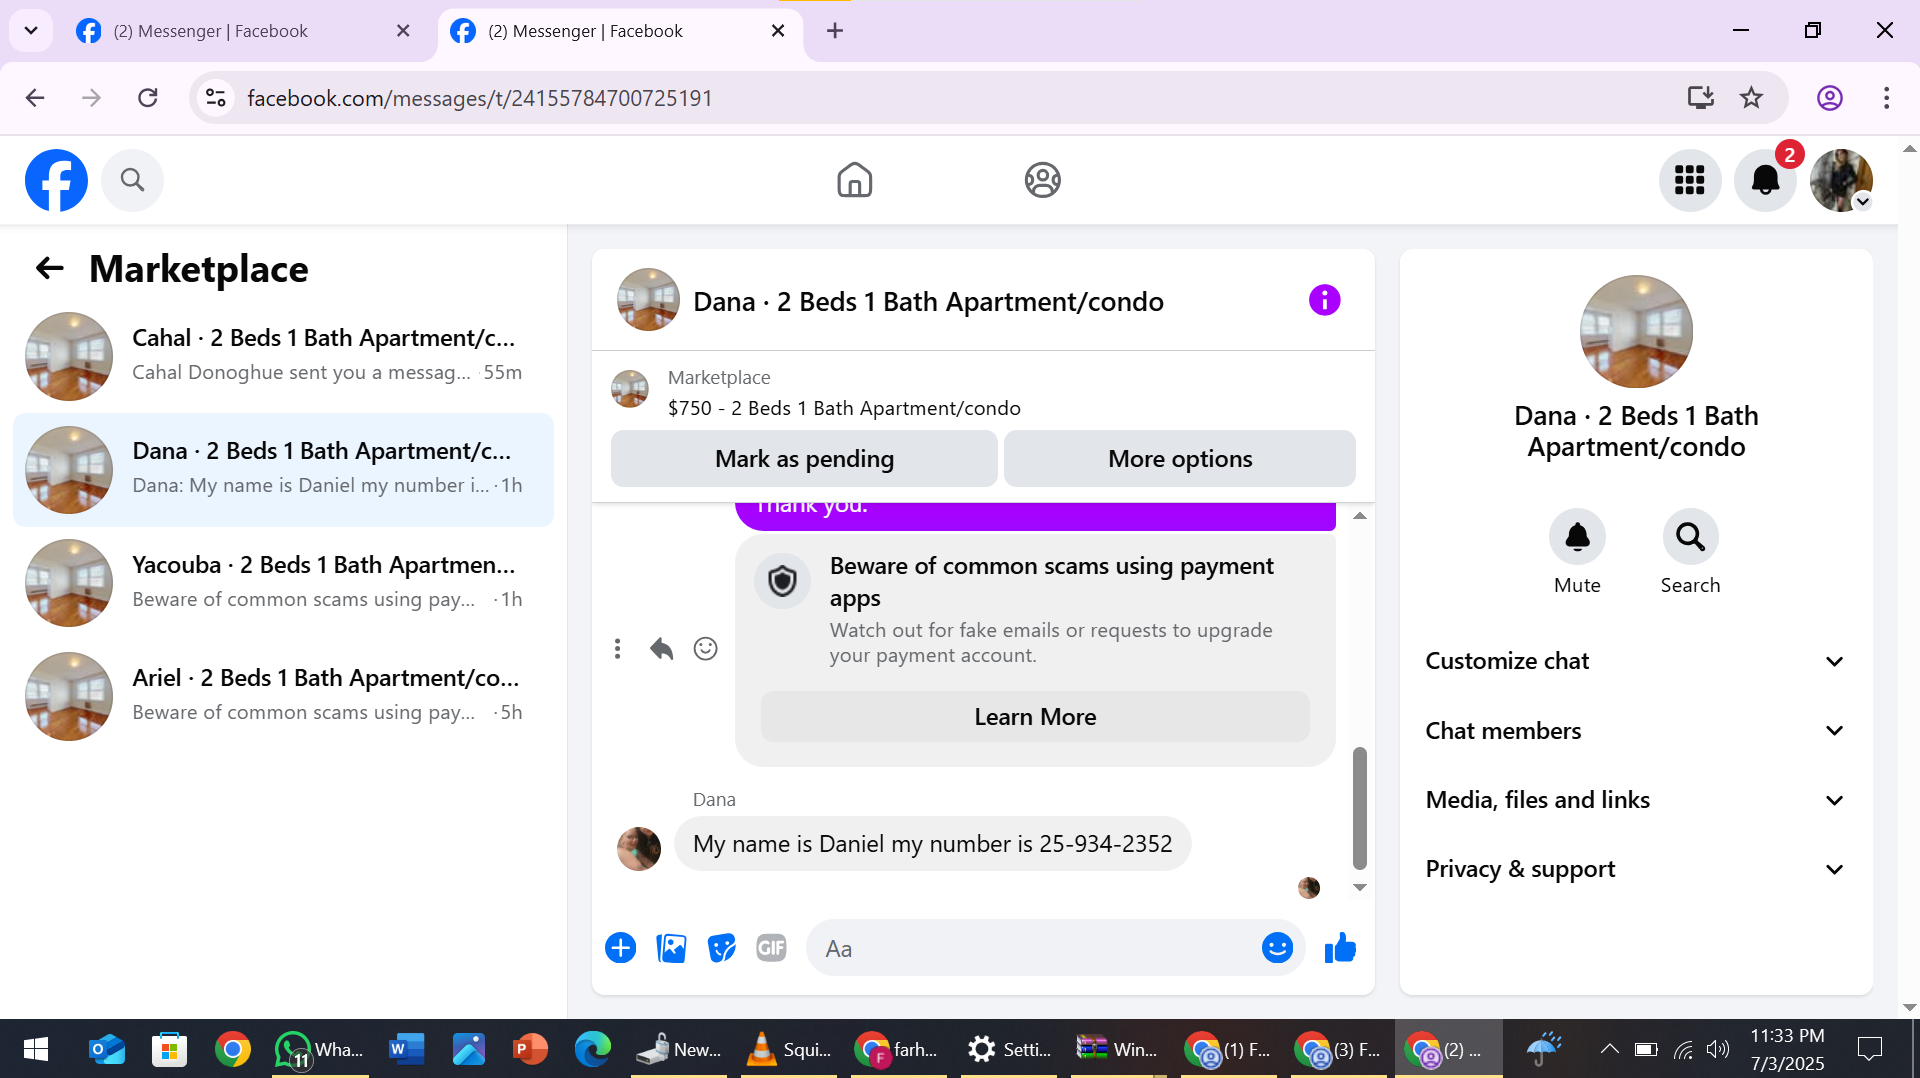Open the Ariel conversation
Image resolution: width=1920 pixels, height=1078 pixels.
point(283,696)
